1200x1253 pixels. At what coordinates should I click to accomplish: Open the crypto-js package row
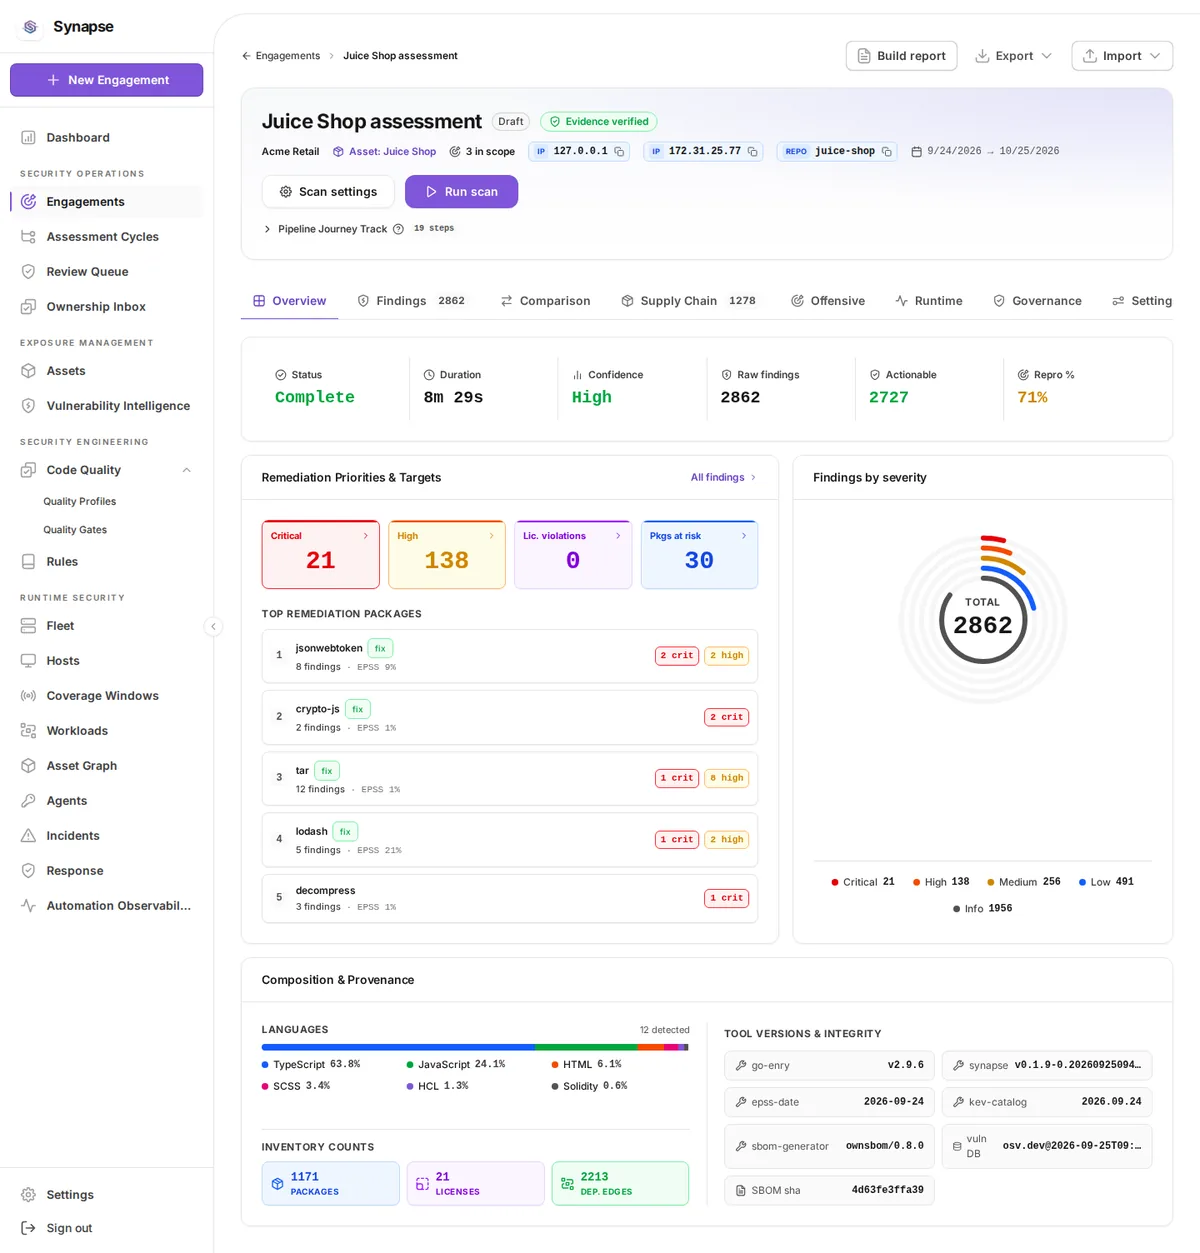point(510,718)
